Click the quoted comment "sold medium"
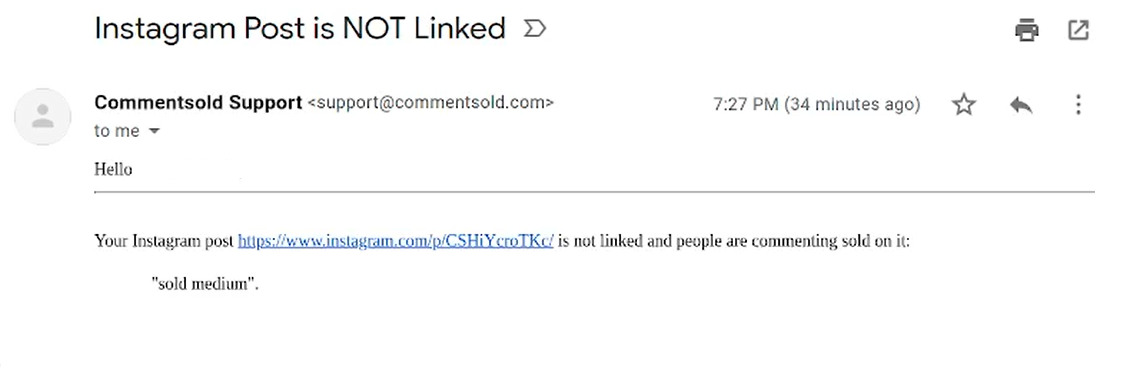 [205, 283]
